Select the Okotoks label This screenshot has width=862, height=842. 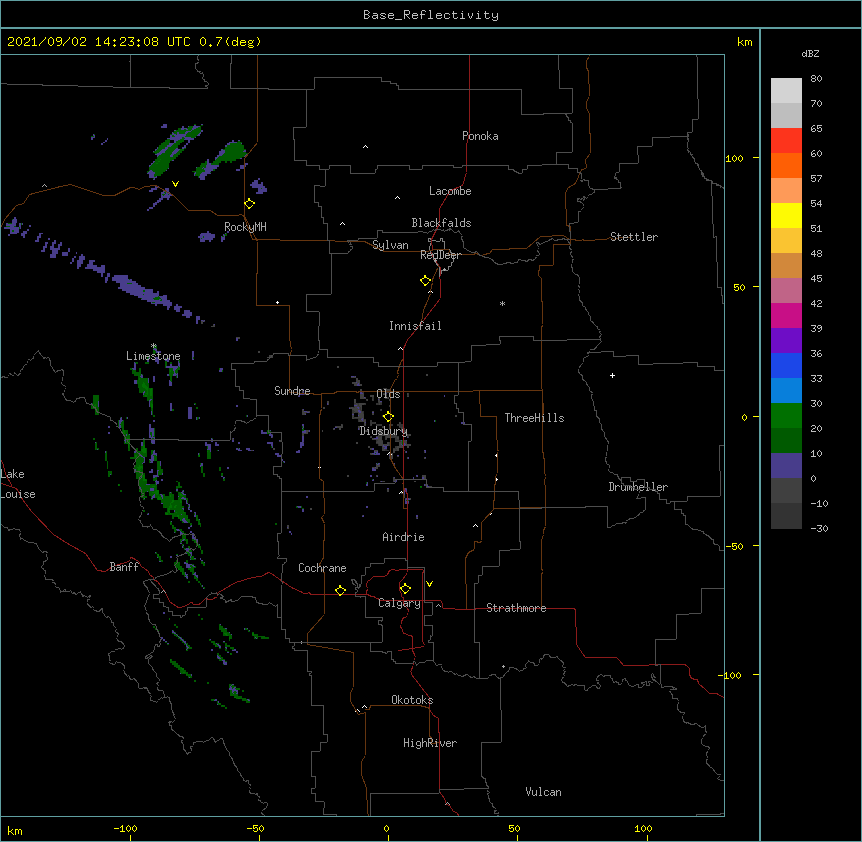coord(412,700)
